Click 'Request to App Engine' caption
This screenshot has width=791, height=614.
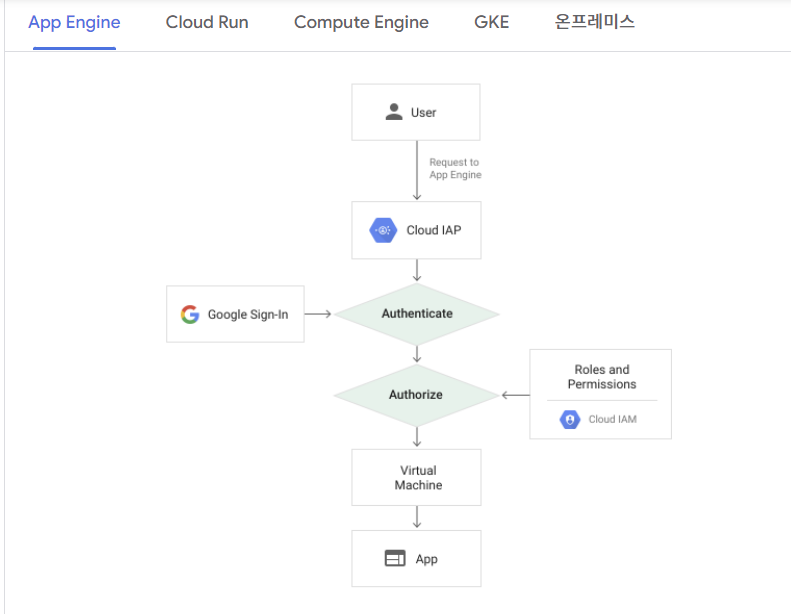455,169
